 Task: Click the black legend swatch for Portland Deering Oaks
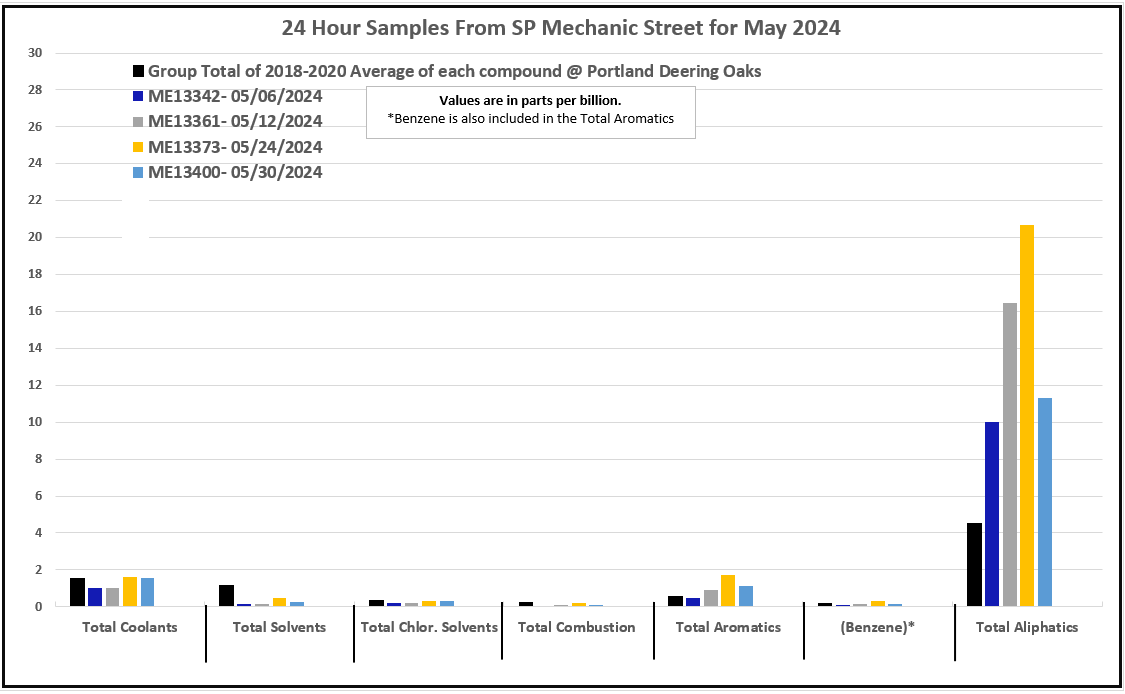pos(139,72)
